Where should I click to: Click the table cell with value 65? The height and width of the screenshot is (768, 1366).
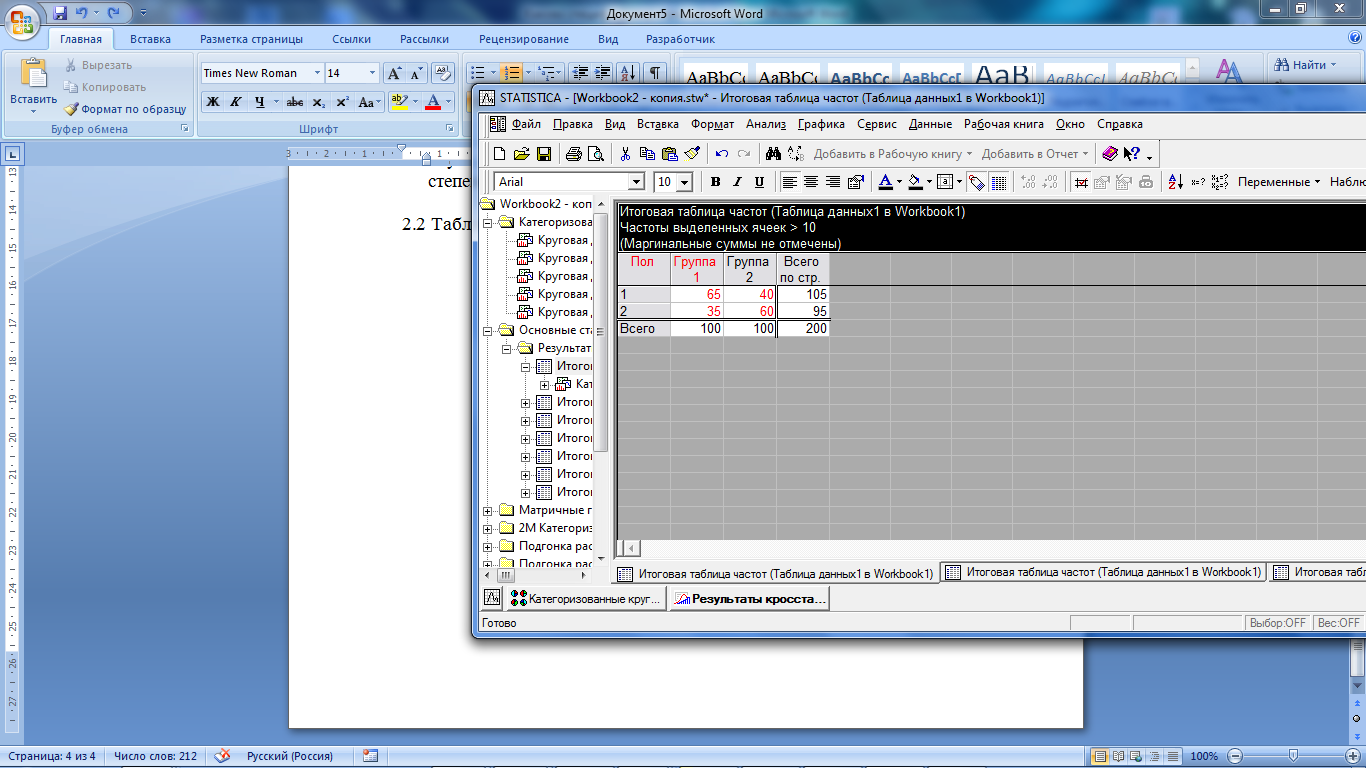(697, 294)
